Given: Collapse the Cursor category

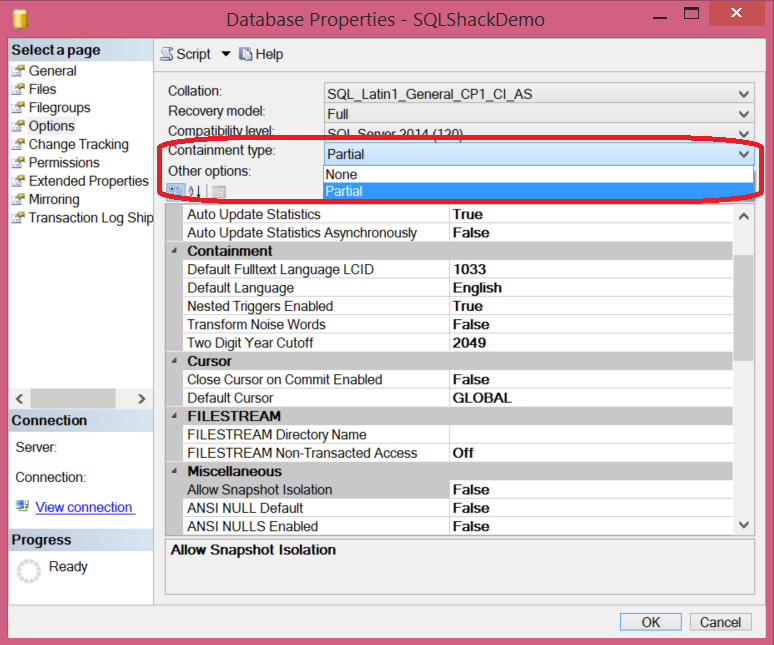Looking at the screenshot, I should (174, 361).
